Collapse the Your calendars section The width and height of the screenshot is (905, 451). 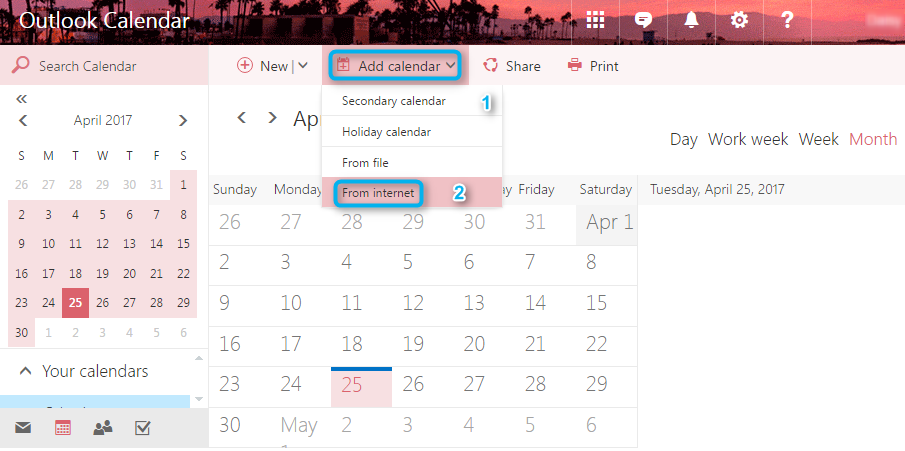(x=25, y=371)
